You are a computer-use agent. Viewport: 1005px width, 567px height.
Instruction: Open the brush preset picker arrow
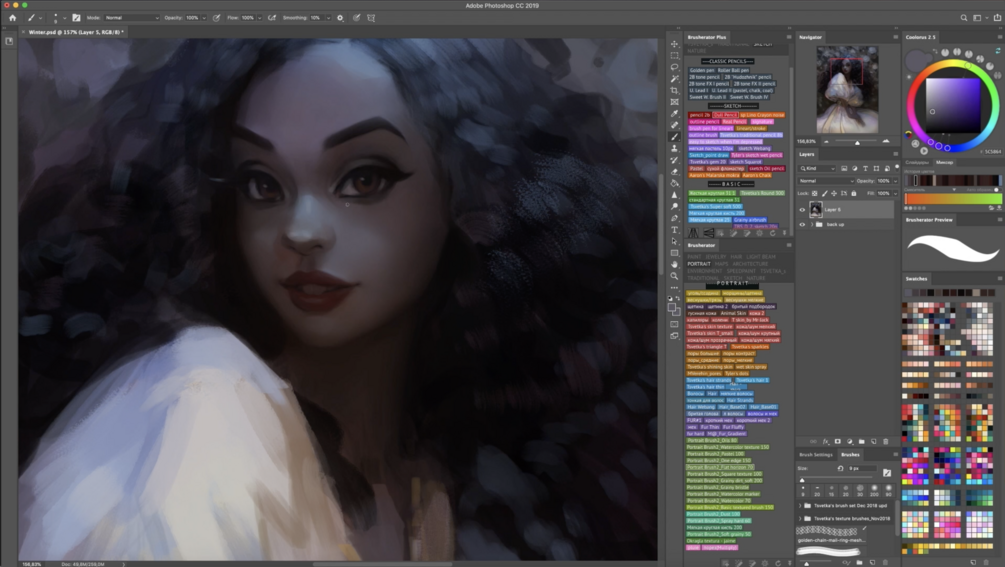[64, 18]
